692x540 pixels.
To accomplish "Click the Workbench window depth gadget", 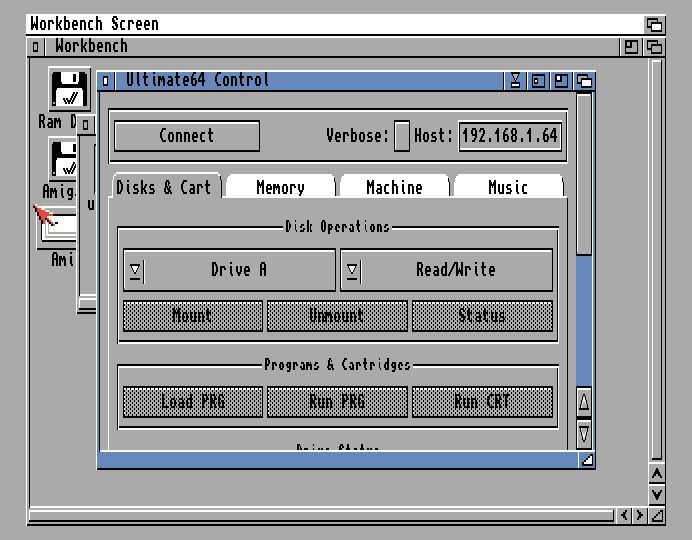I will click(x=654, y=46).
